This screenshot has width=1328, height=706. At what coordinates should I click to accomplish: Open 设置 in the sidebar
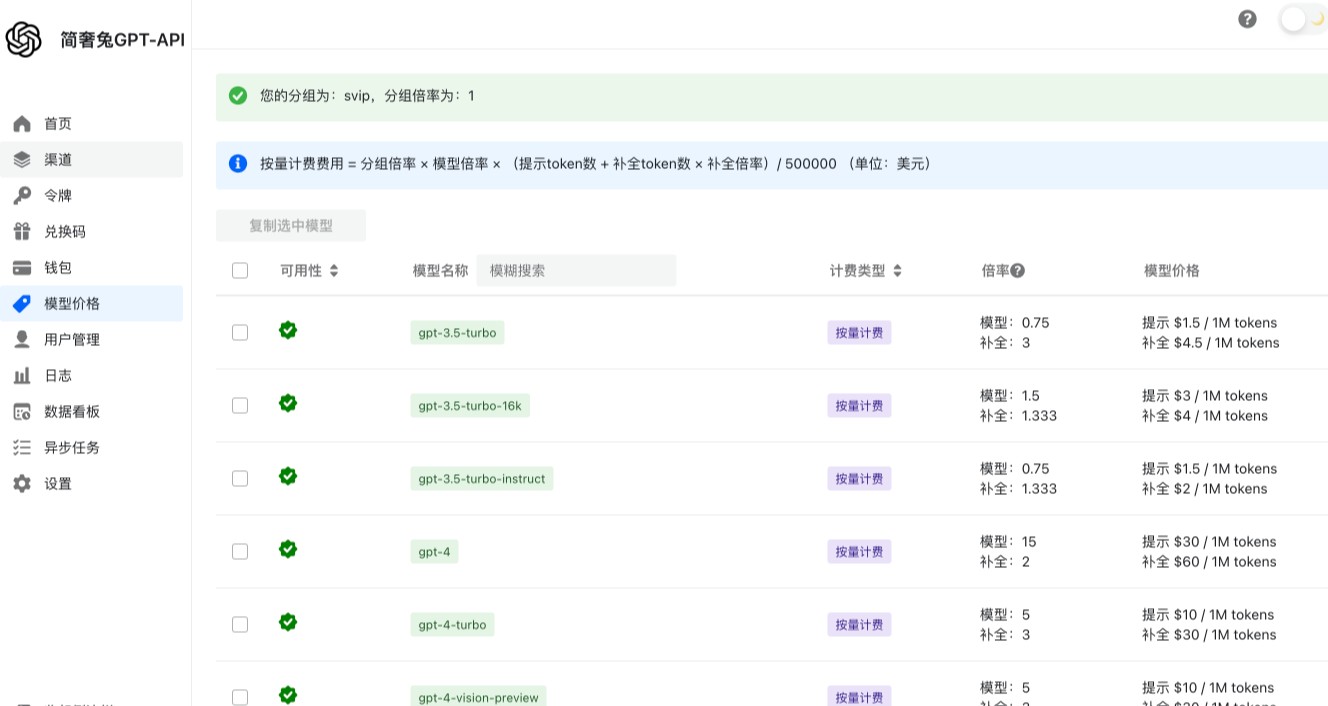(92, 484)
